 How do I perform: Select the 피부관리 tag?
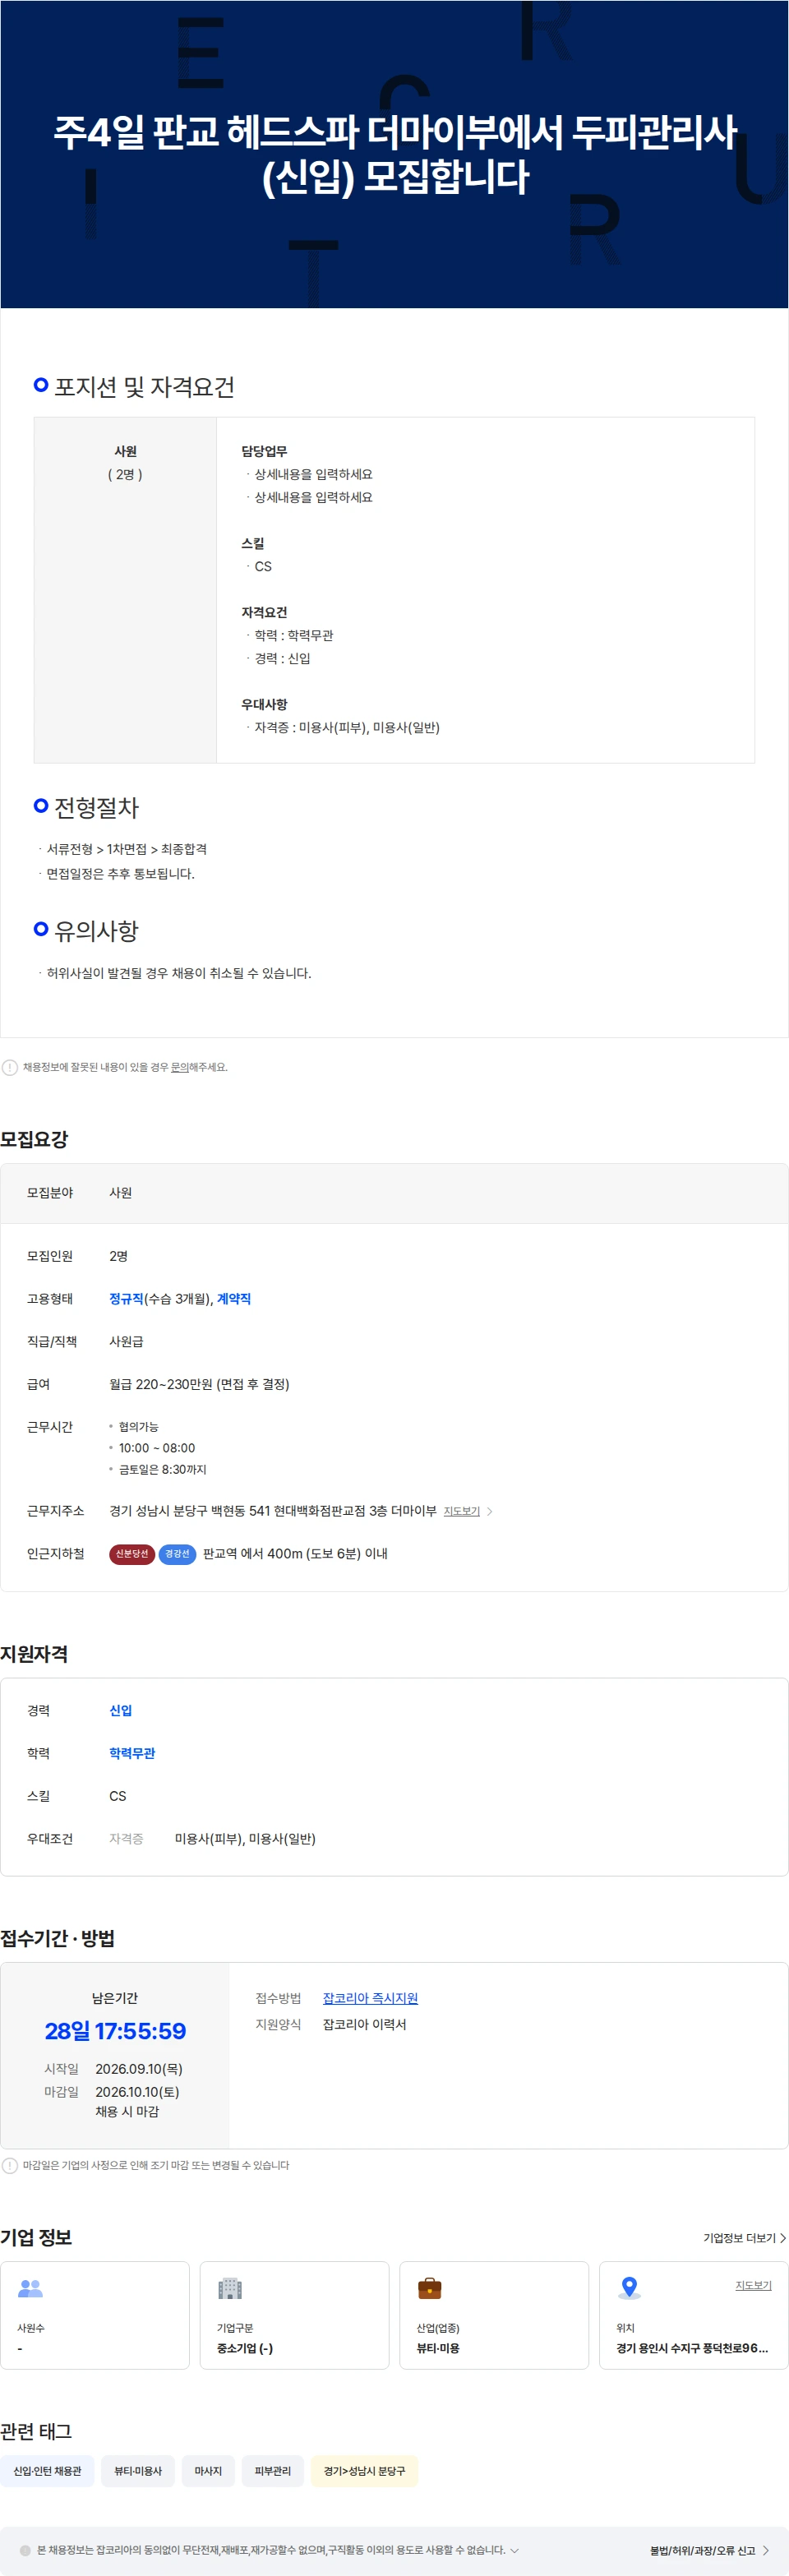click(x=272, y=2471)
